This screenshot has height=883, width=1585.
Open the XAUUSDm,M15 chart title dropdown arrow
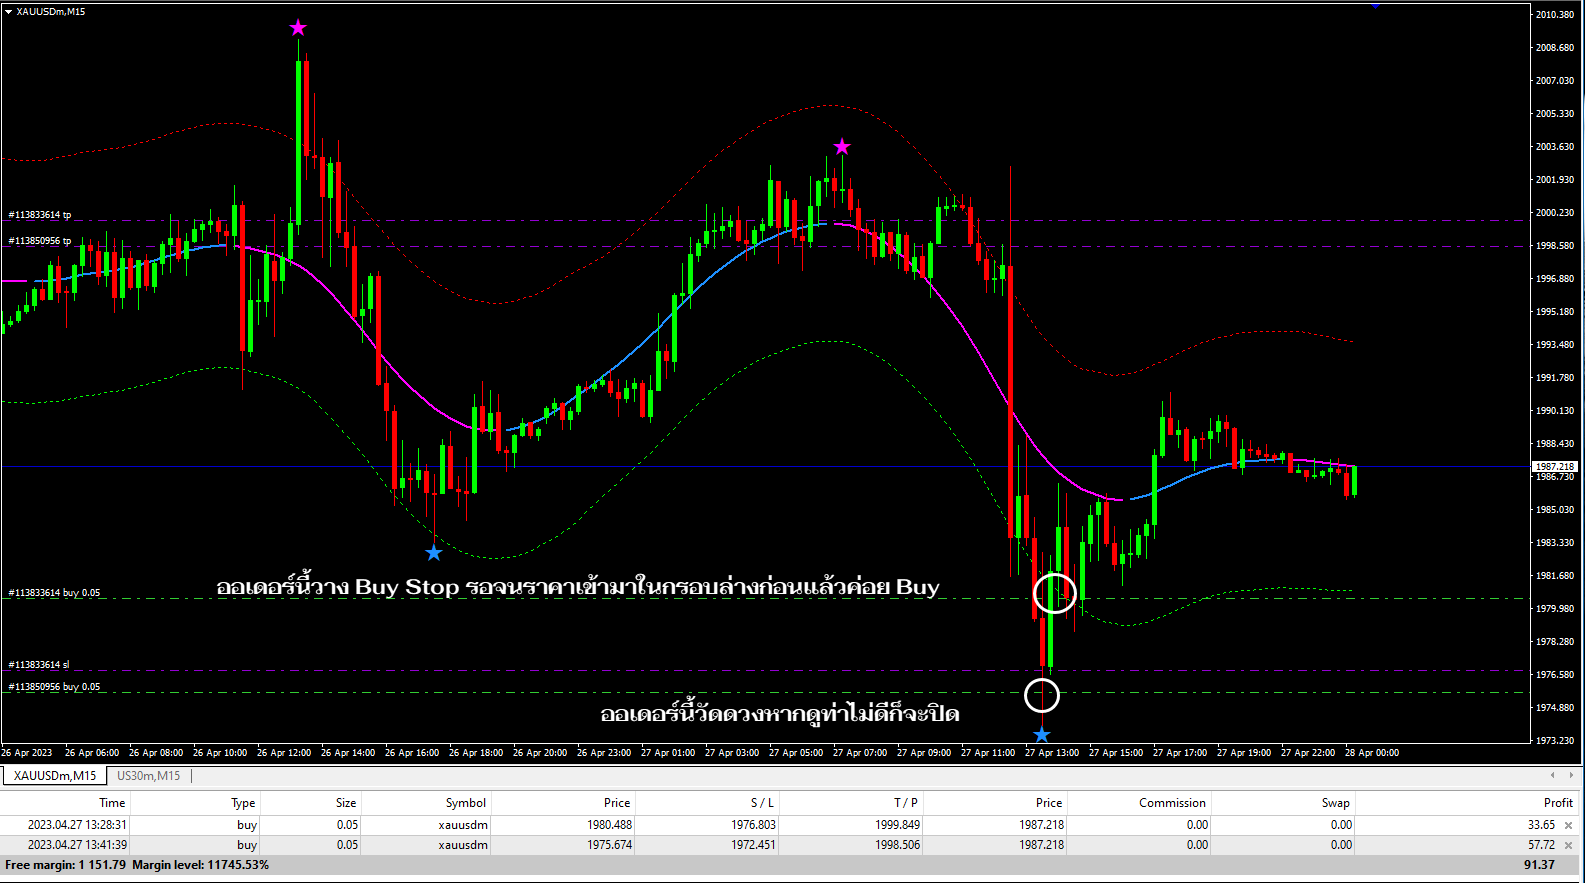pyautogui.click(x=9, y=12)
